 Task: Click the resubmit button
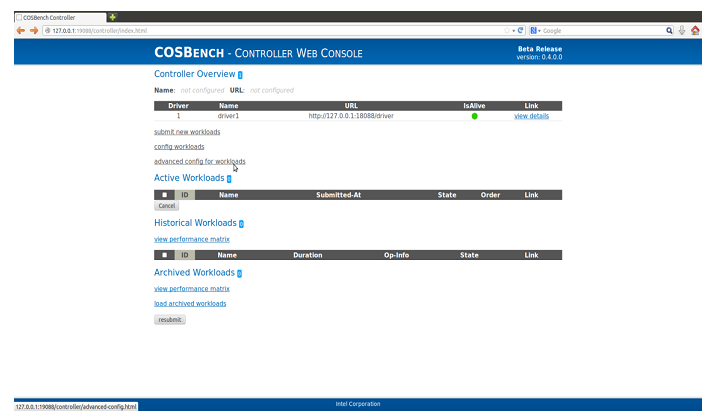170,320
